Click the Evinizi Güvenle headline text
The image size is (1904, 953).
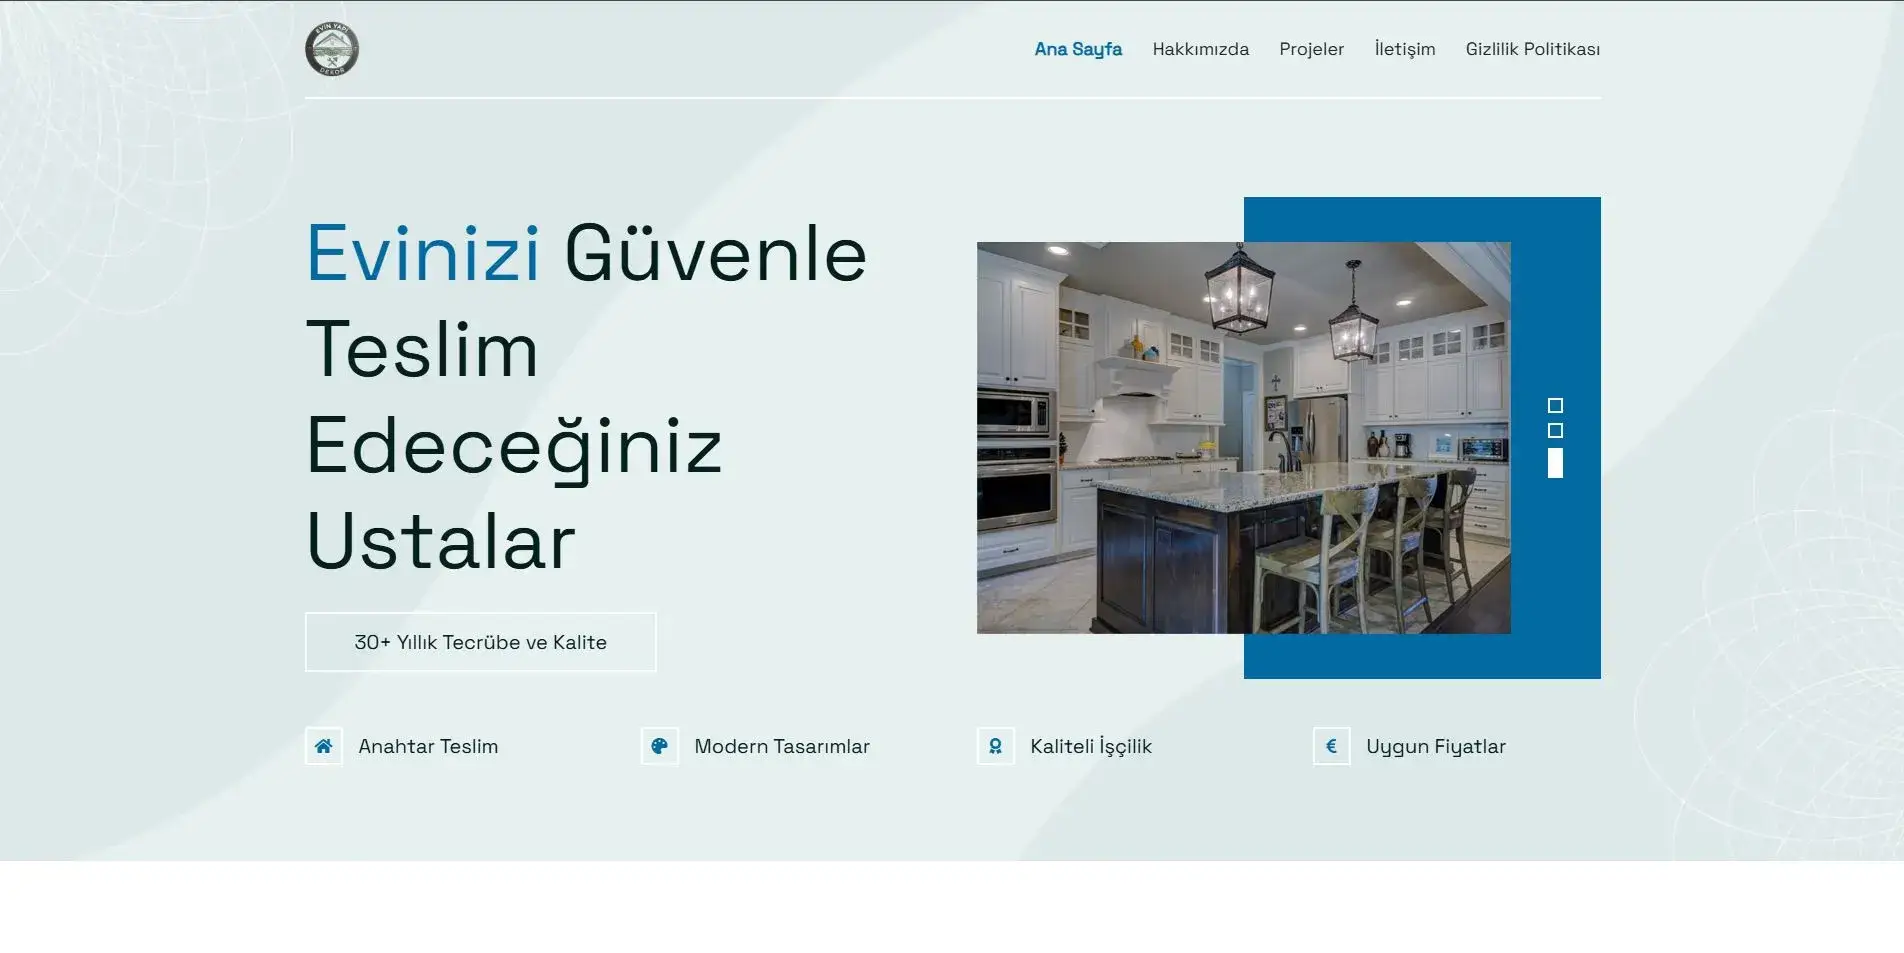(x=586, y=254)
